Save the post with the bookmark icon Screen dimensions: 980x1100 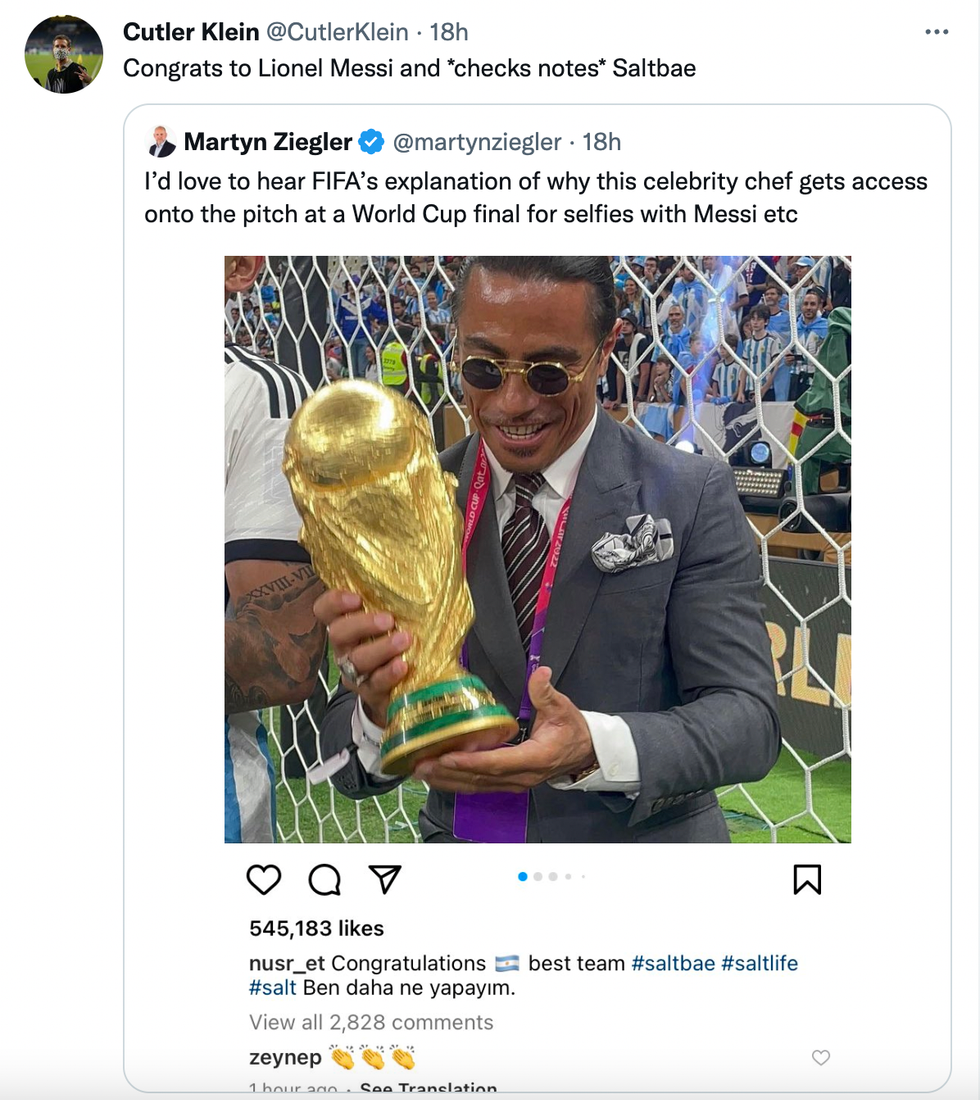click(x=807, y=879)
